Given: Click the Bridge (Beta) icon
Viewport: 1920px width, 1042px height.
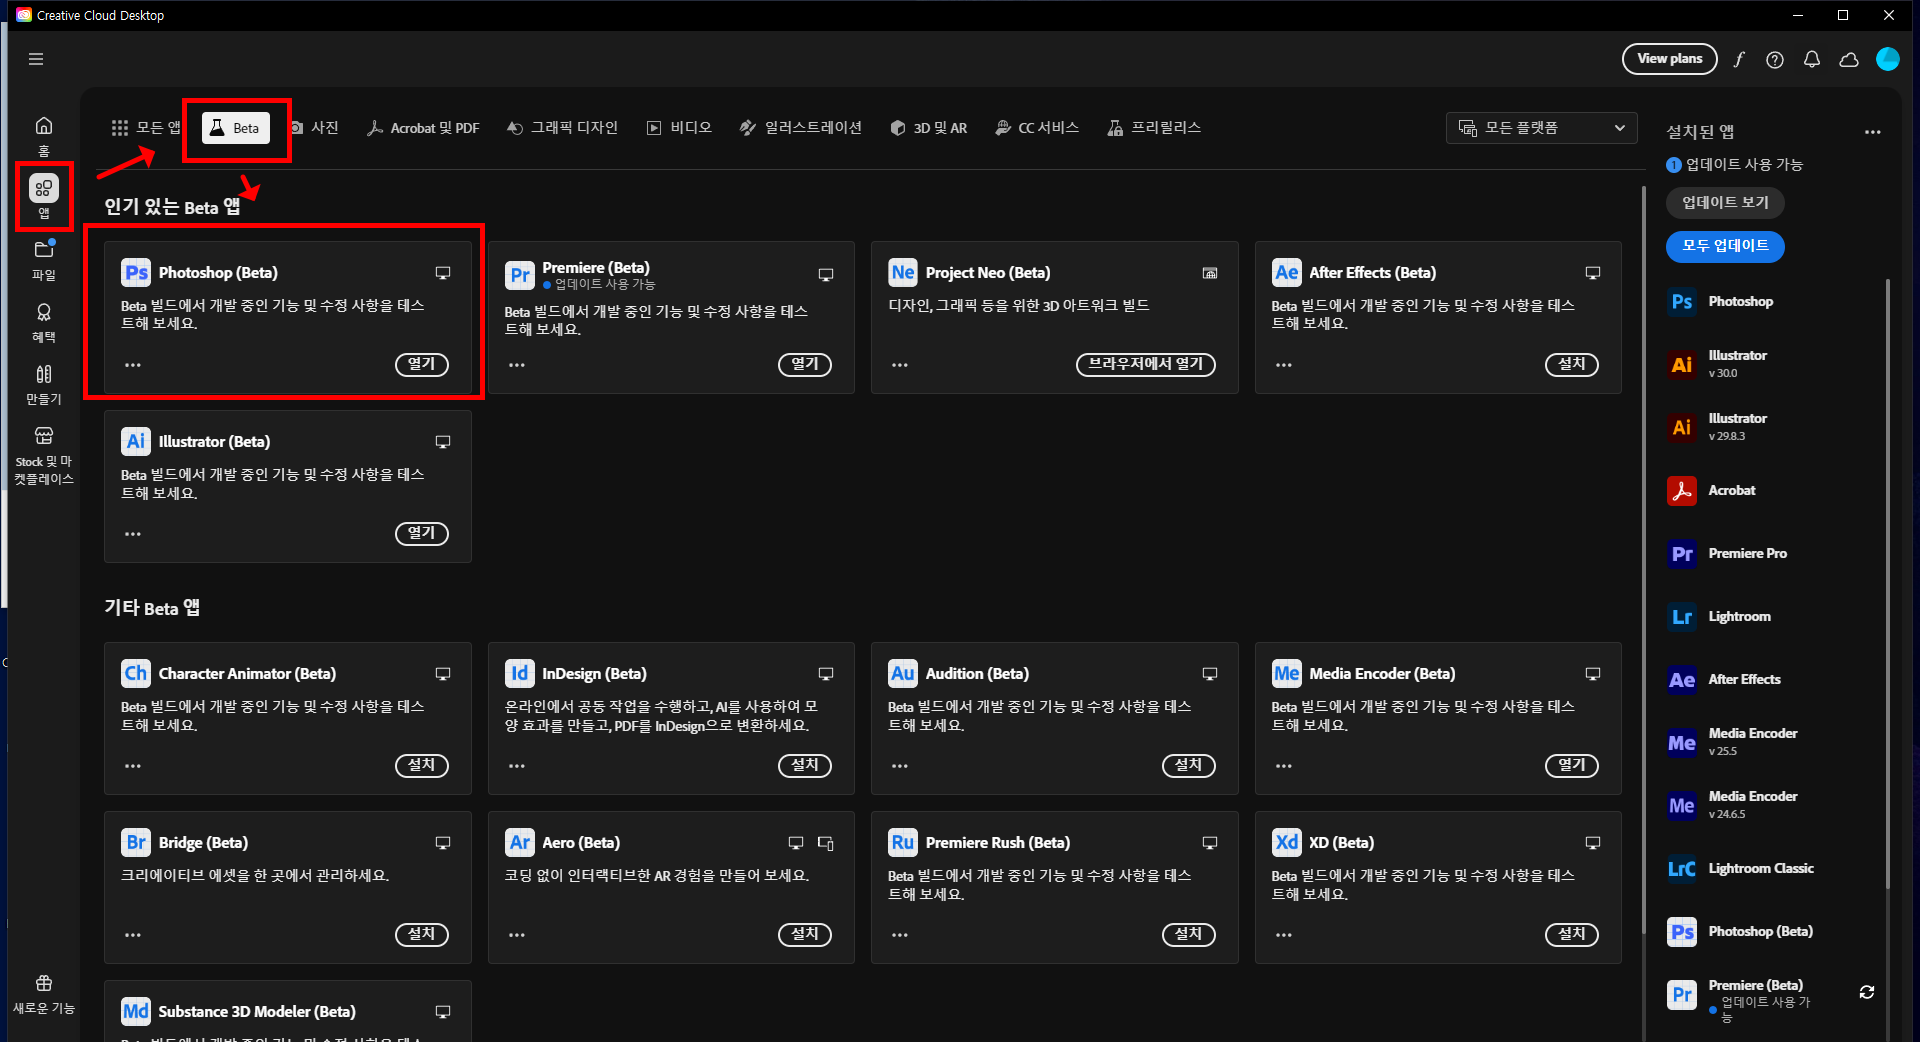Looking at the screenshot, I should coord(136,843).
